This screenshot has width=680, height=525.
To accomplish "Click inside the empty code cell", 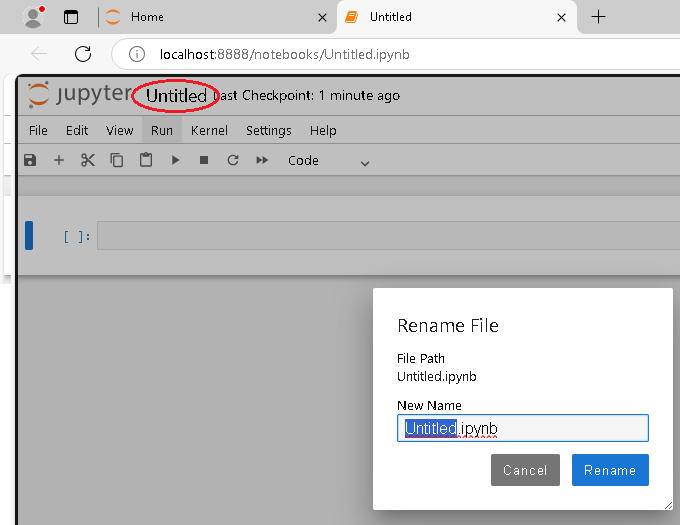I will click(388, 235).
